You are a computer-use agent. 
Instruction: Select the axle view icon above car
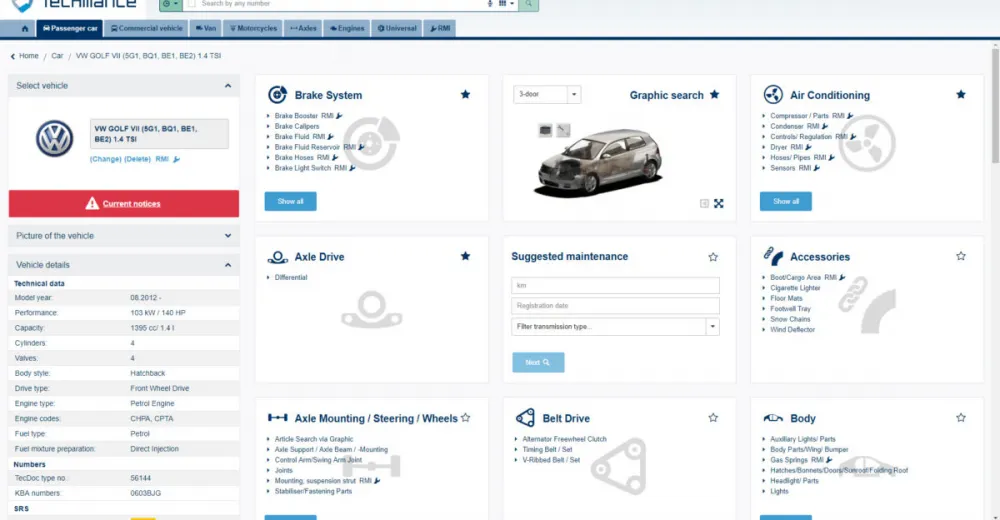click(563, 130)
